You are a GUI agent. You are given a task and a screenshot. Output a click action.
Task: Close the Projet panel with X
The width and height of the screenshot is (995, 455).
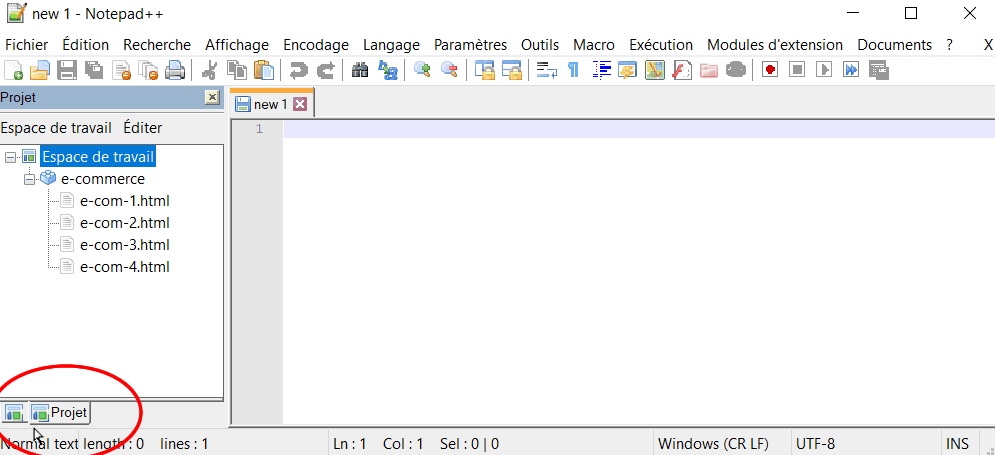click(213, 97)
